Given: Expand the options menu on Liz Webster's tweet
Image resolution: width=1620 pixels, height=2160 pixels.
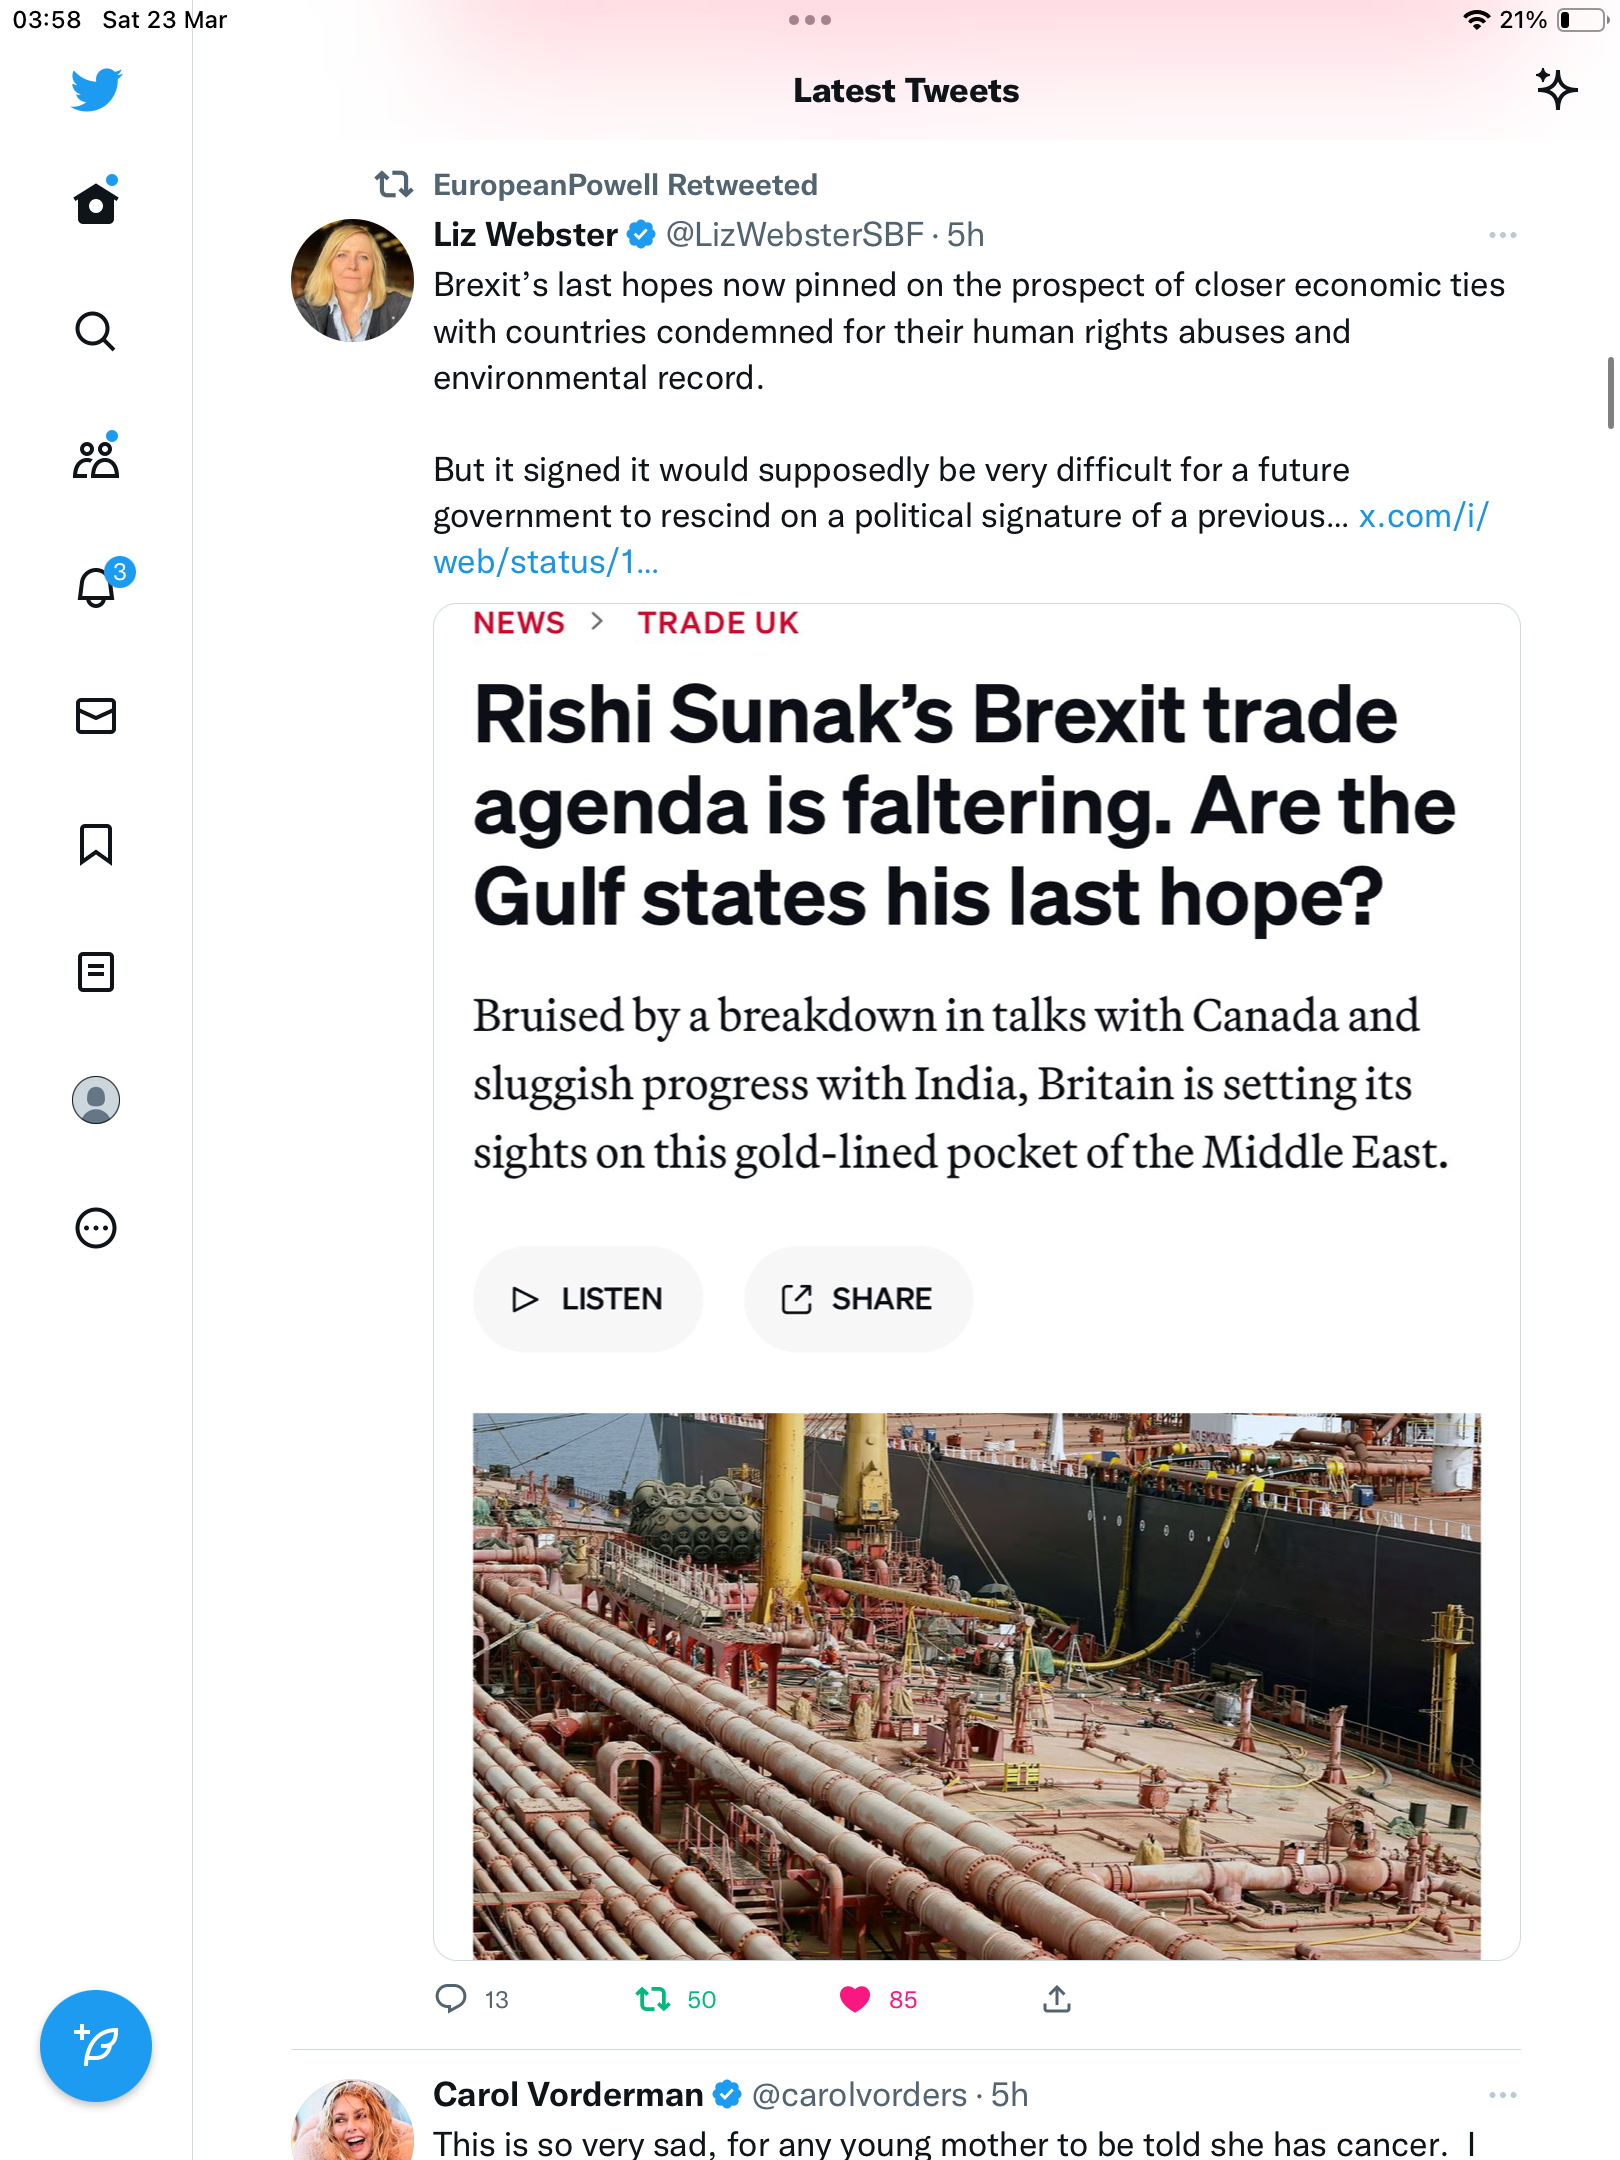Looking at the screenshot, I should [x=1502, y=236].
